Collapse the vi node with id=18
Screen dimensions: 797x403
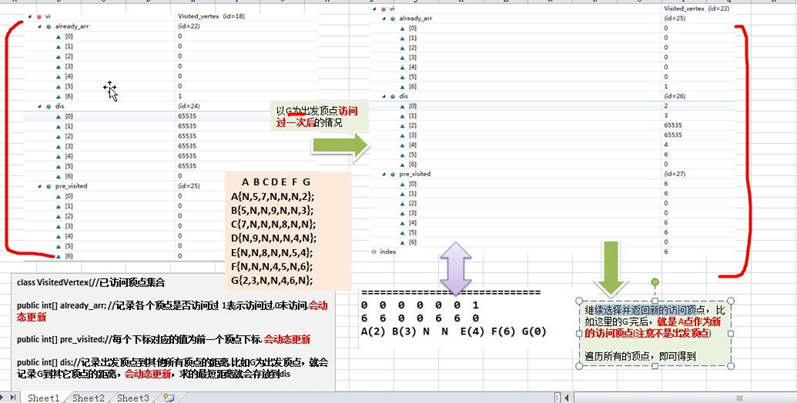coord(30,16)
